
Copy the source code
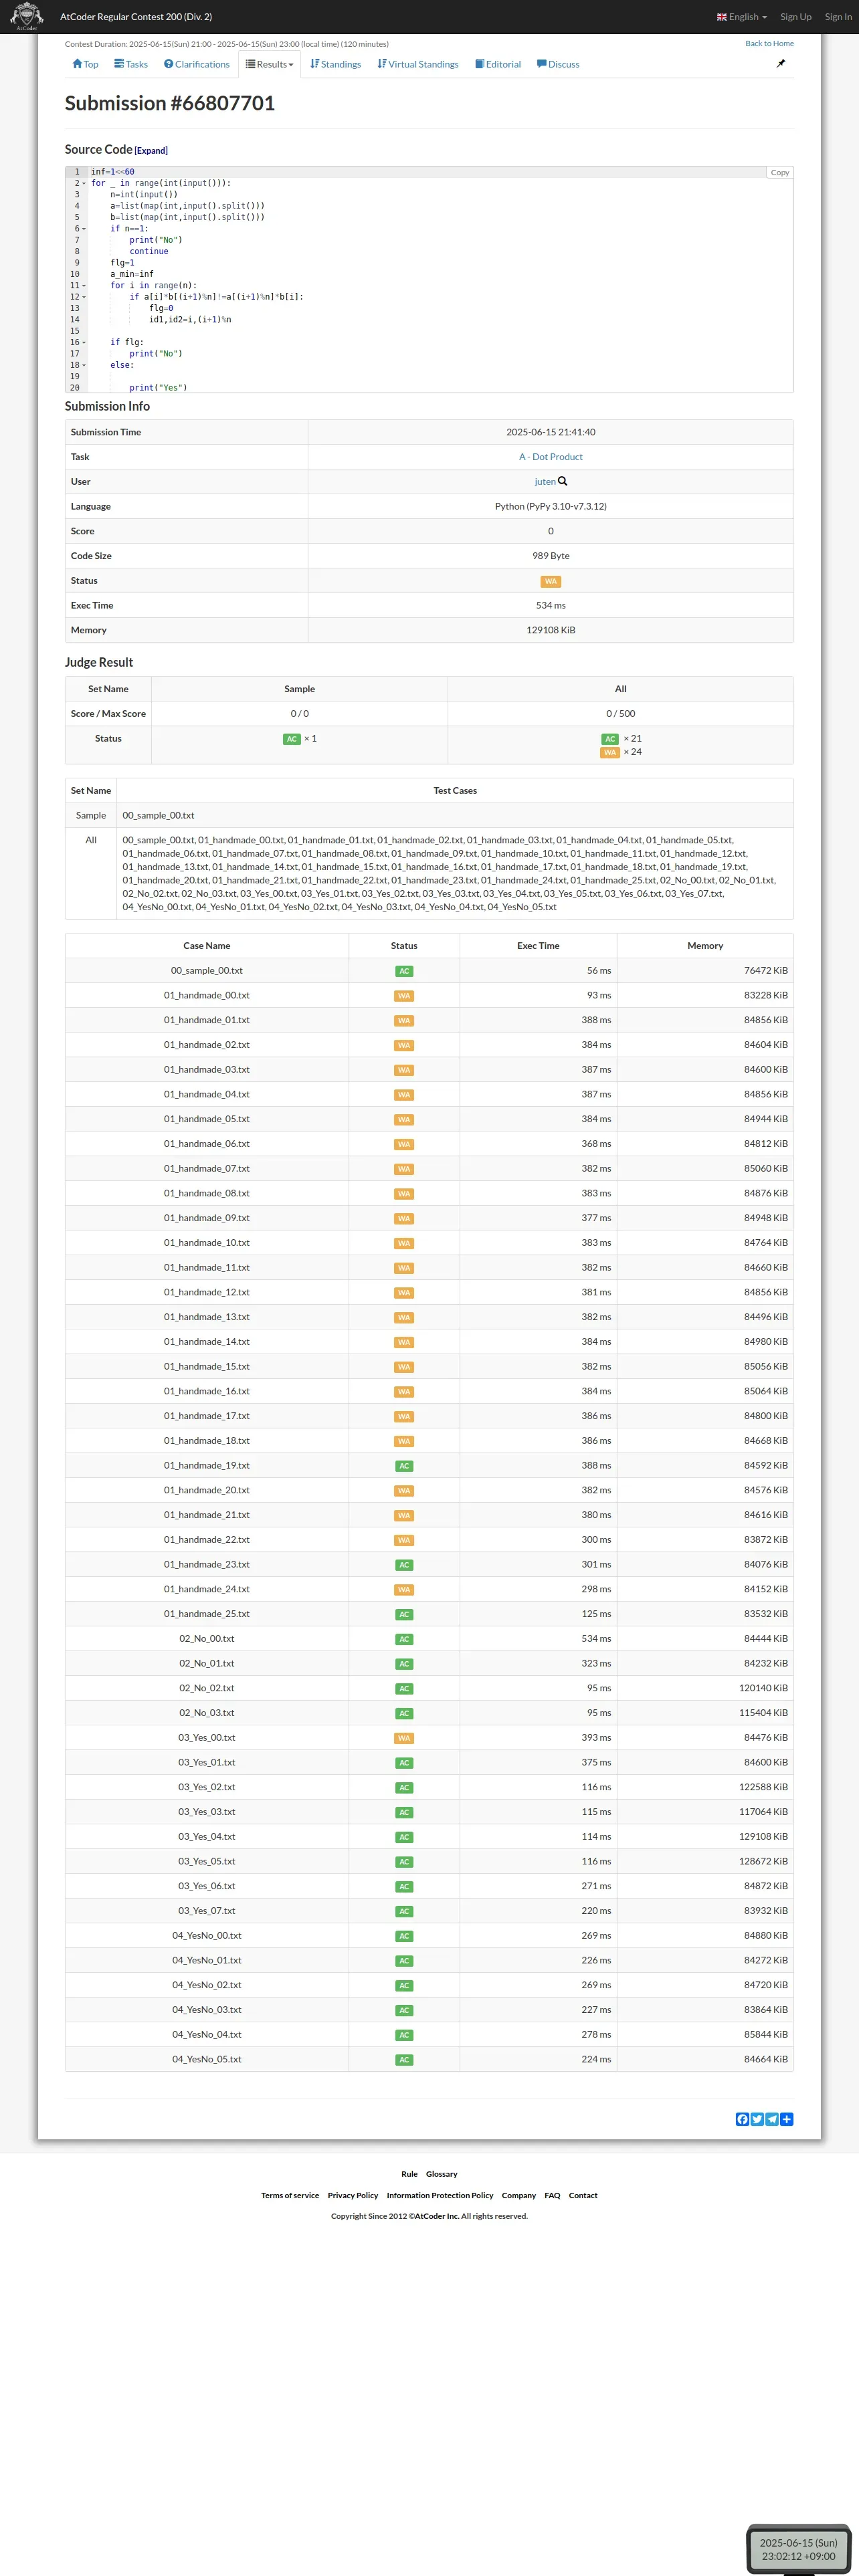779,173
